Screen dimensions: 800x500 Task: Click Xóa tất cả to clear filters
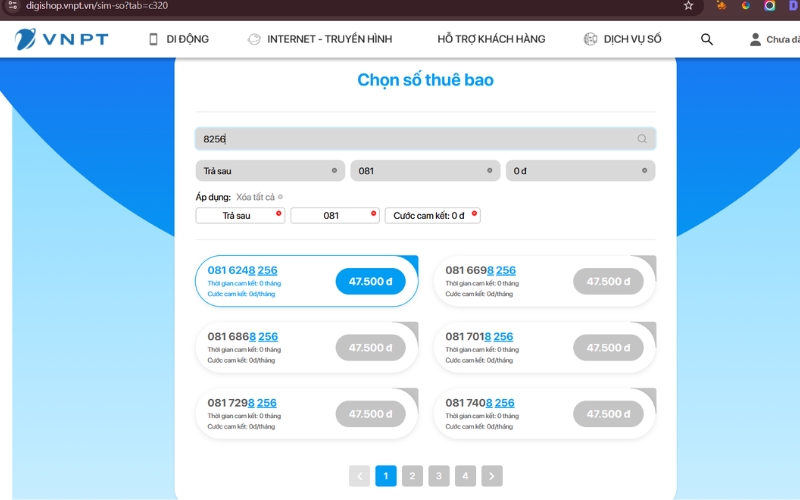click(x=259, y=197)
